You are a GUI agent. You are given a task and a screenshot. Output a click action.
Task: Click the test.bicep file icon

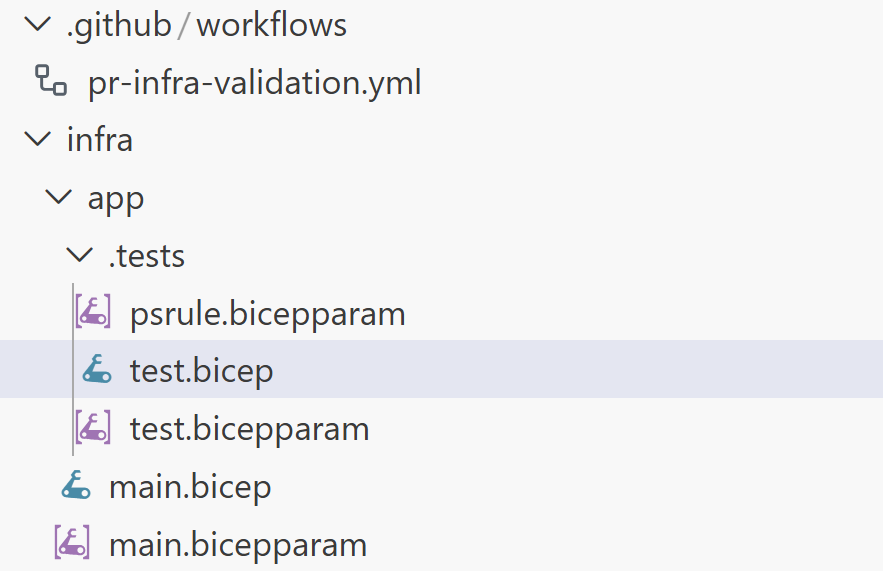point(96,371)
